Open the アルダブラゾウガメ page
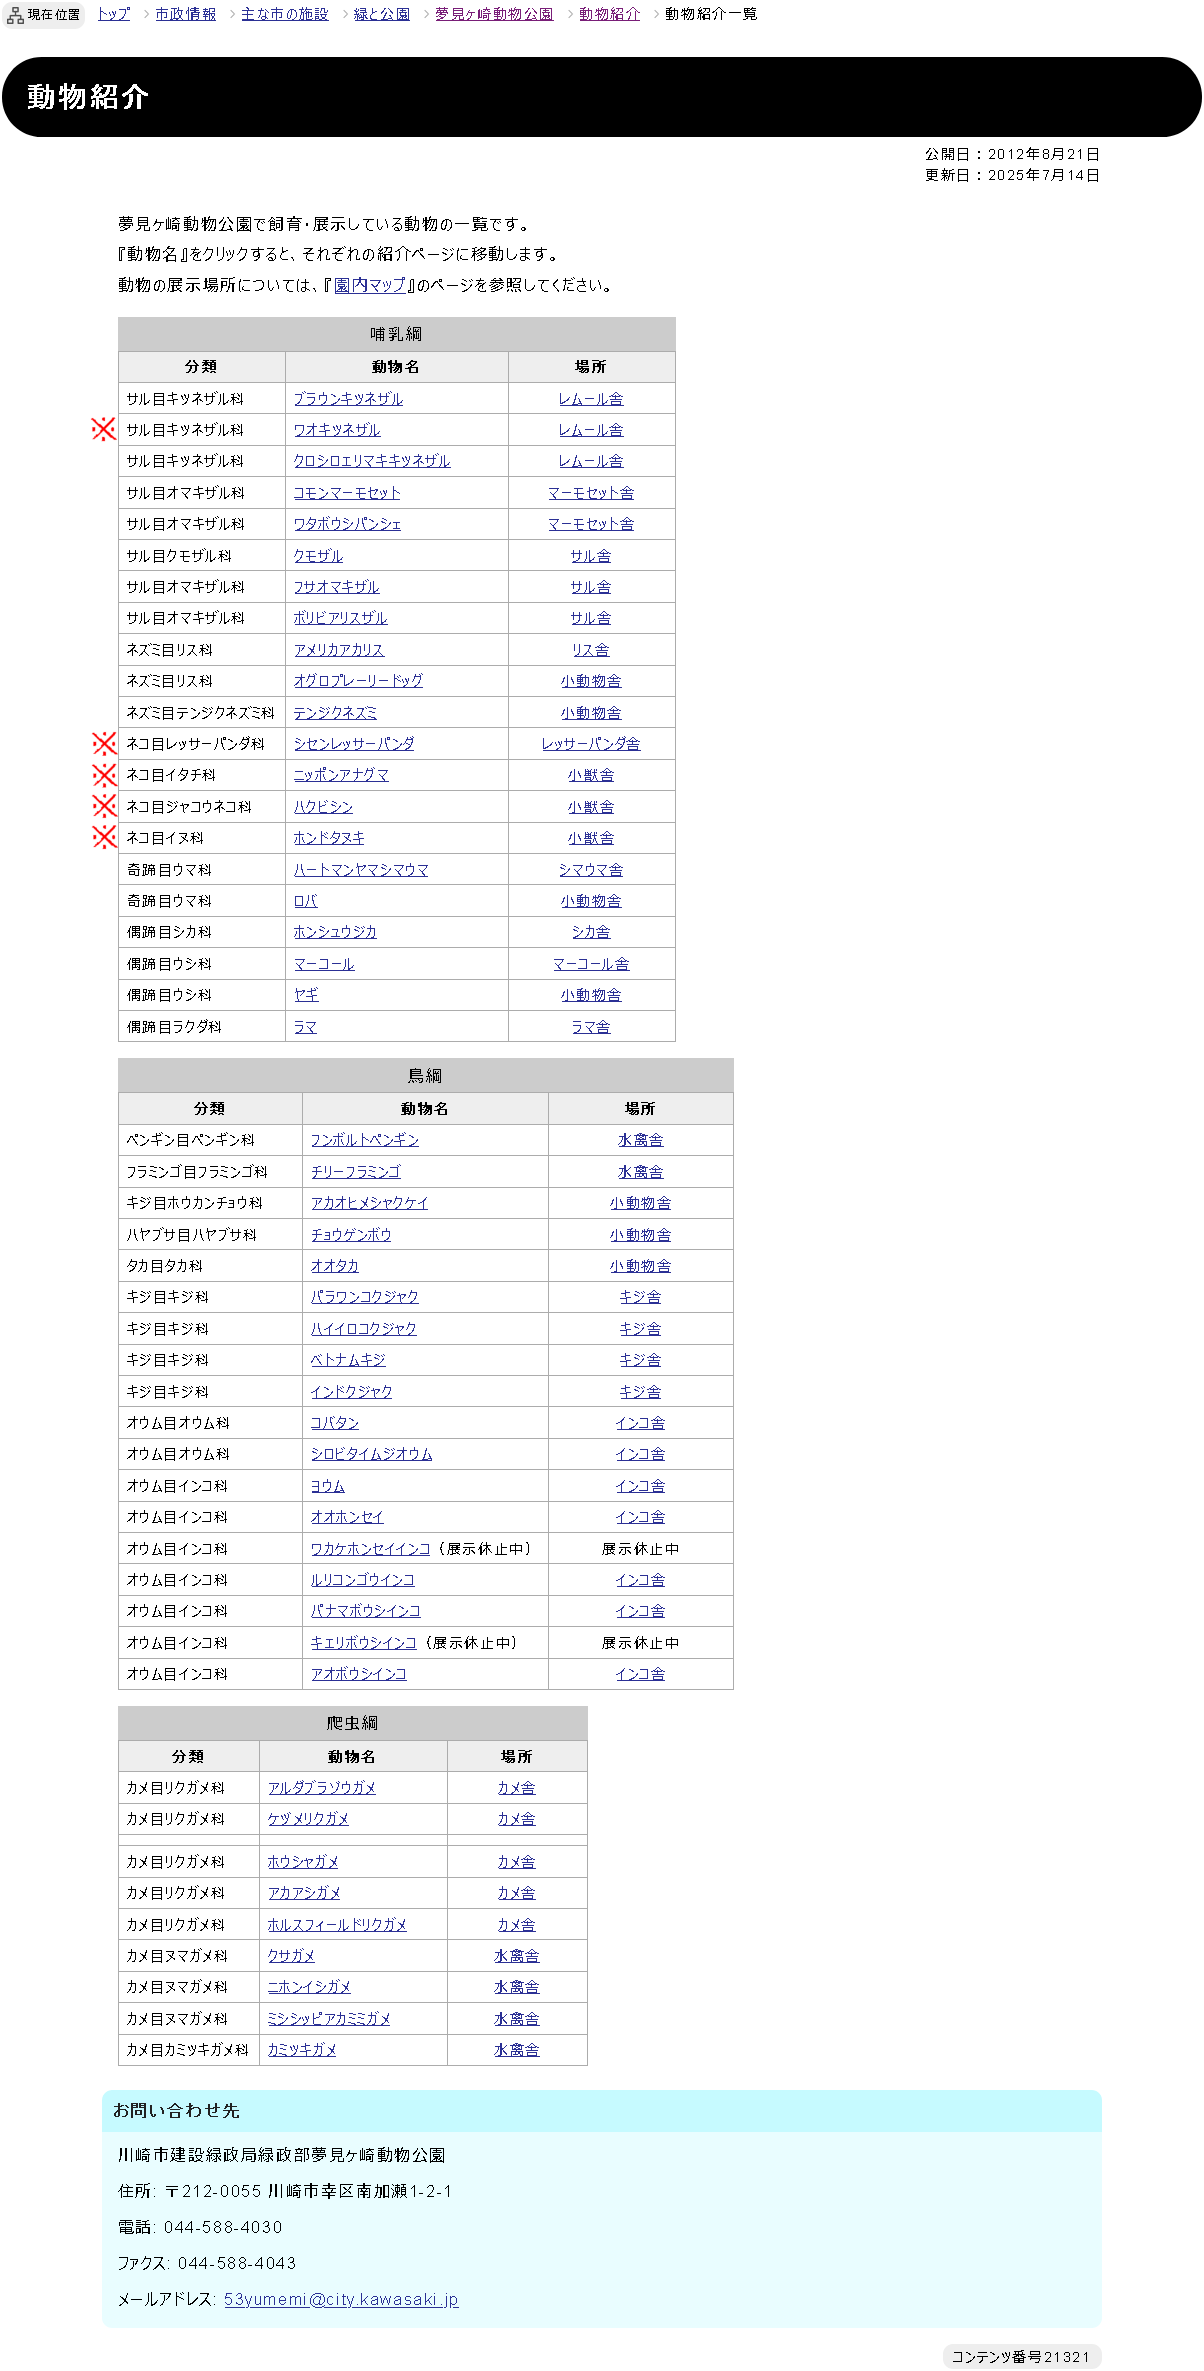The height and width of the screenshot is (2371, 1204). coord(322,1787)
